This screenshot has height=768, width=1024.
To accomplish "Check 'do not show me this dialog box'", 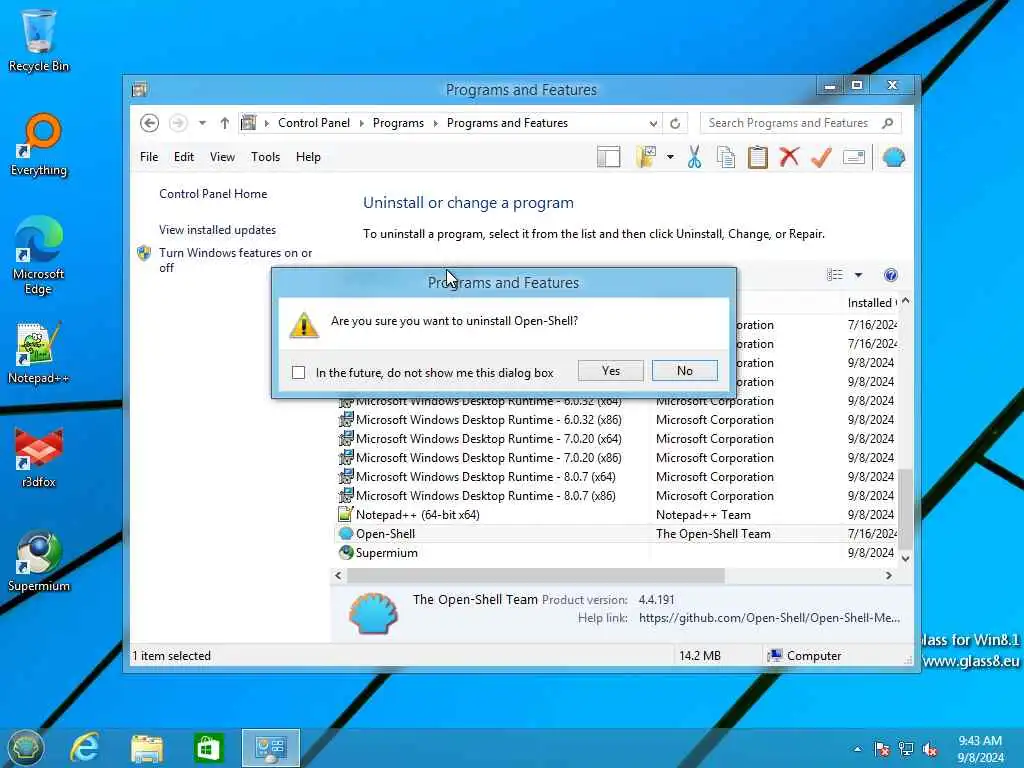I will tap(298, 372).
